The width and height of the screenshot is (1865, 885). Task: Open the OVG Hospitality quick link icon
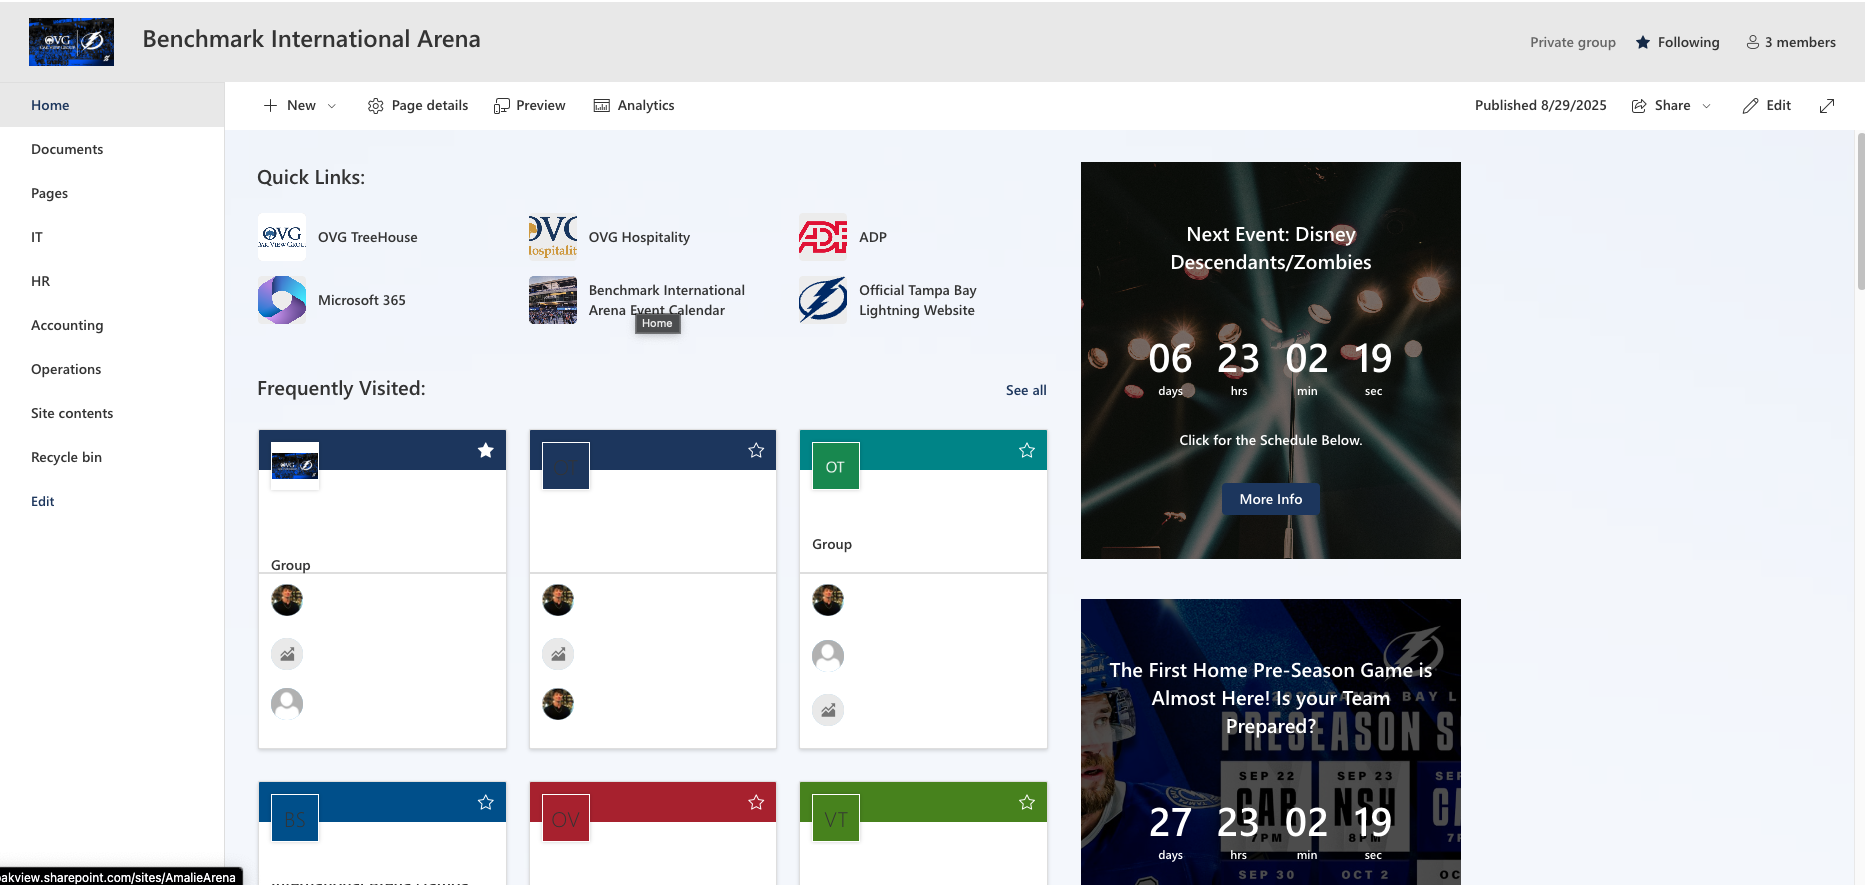coord(553,237)
